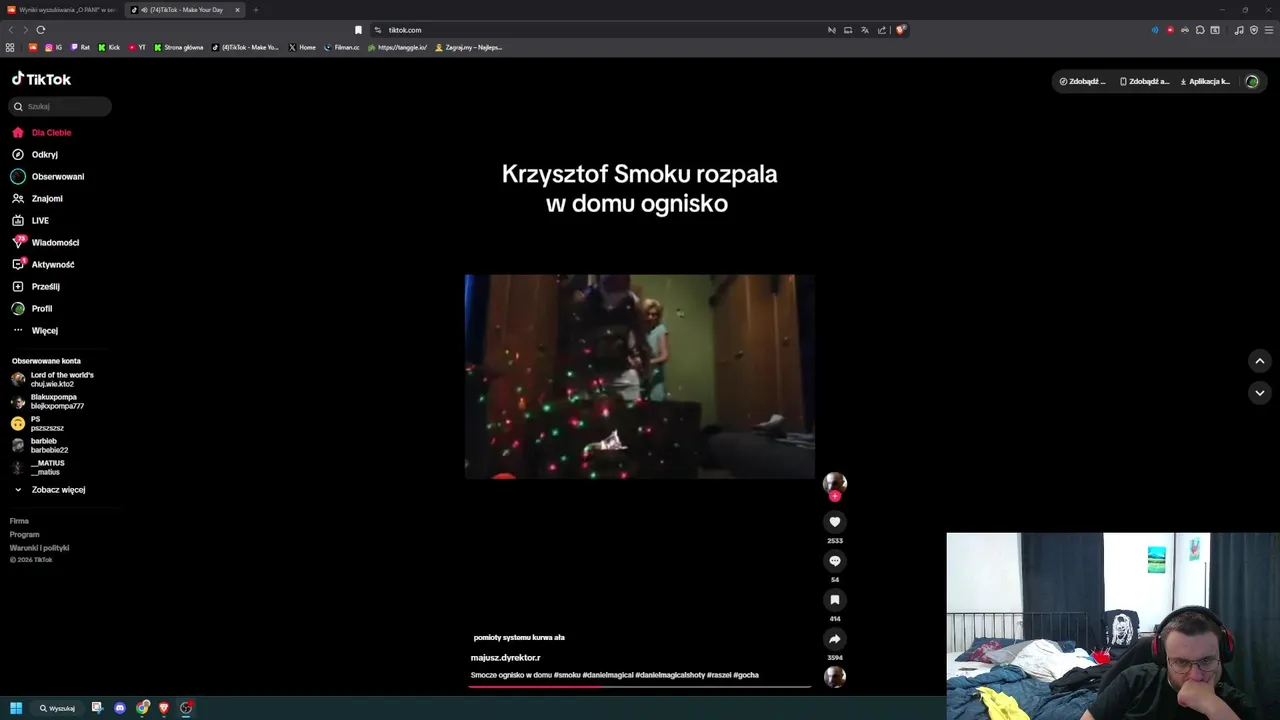This screenshot has height=720, width=1280.
Task: Open the Firma footer link
Action: tap(19, 521)
